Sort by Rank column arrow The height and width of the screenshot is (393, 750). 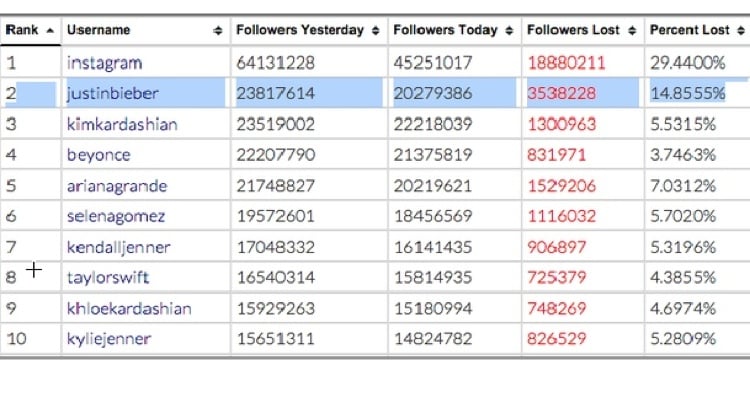point(50,31)
